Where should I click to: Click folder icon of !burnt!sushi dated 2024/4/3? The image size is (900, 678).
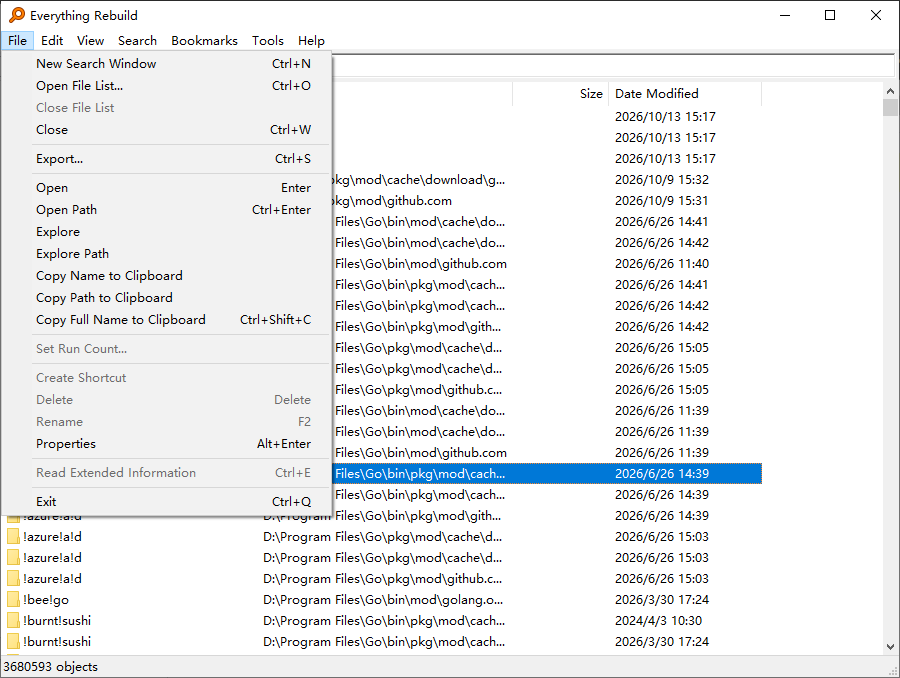[13, 621]
